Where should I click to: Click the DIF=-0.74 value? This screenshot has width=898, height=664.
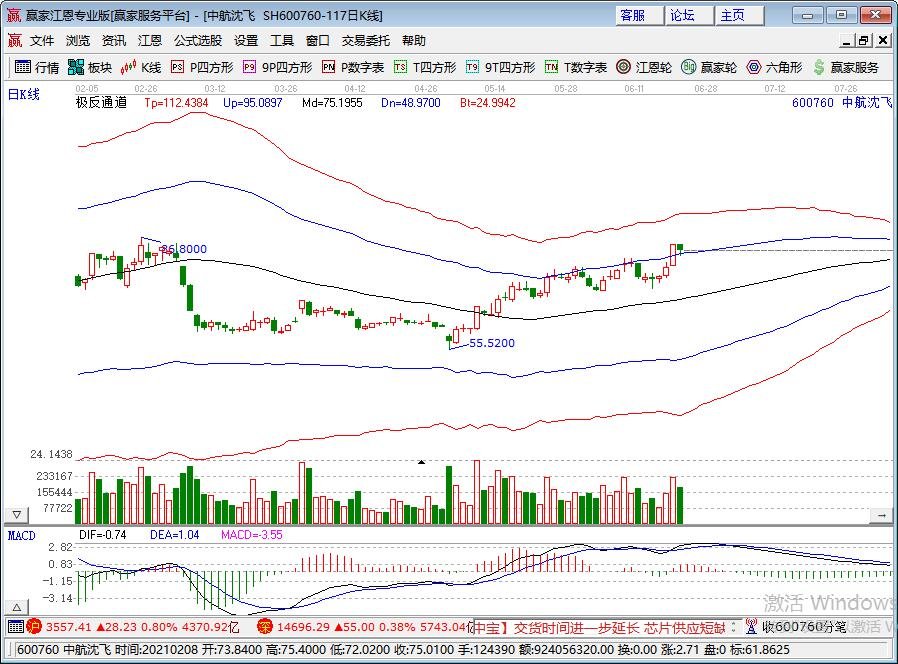[x=103, y=535]
